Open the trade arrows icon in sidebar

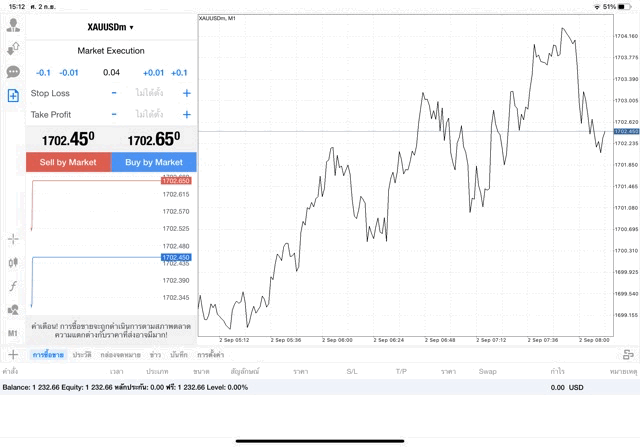click(13, 48)
